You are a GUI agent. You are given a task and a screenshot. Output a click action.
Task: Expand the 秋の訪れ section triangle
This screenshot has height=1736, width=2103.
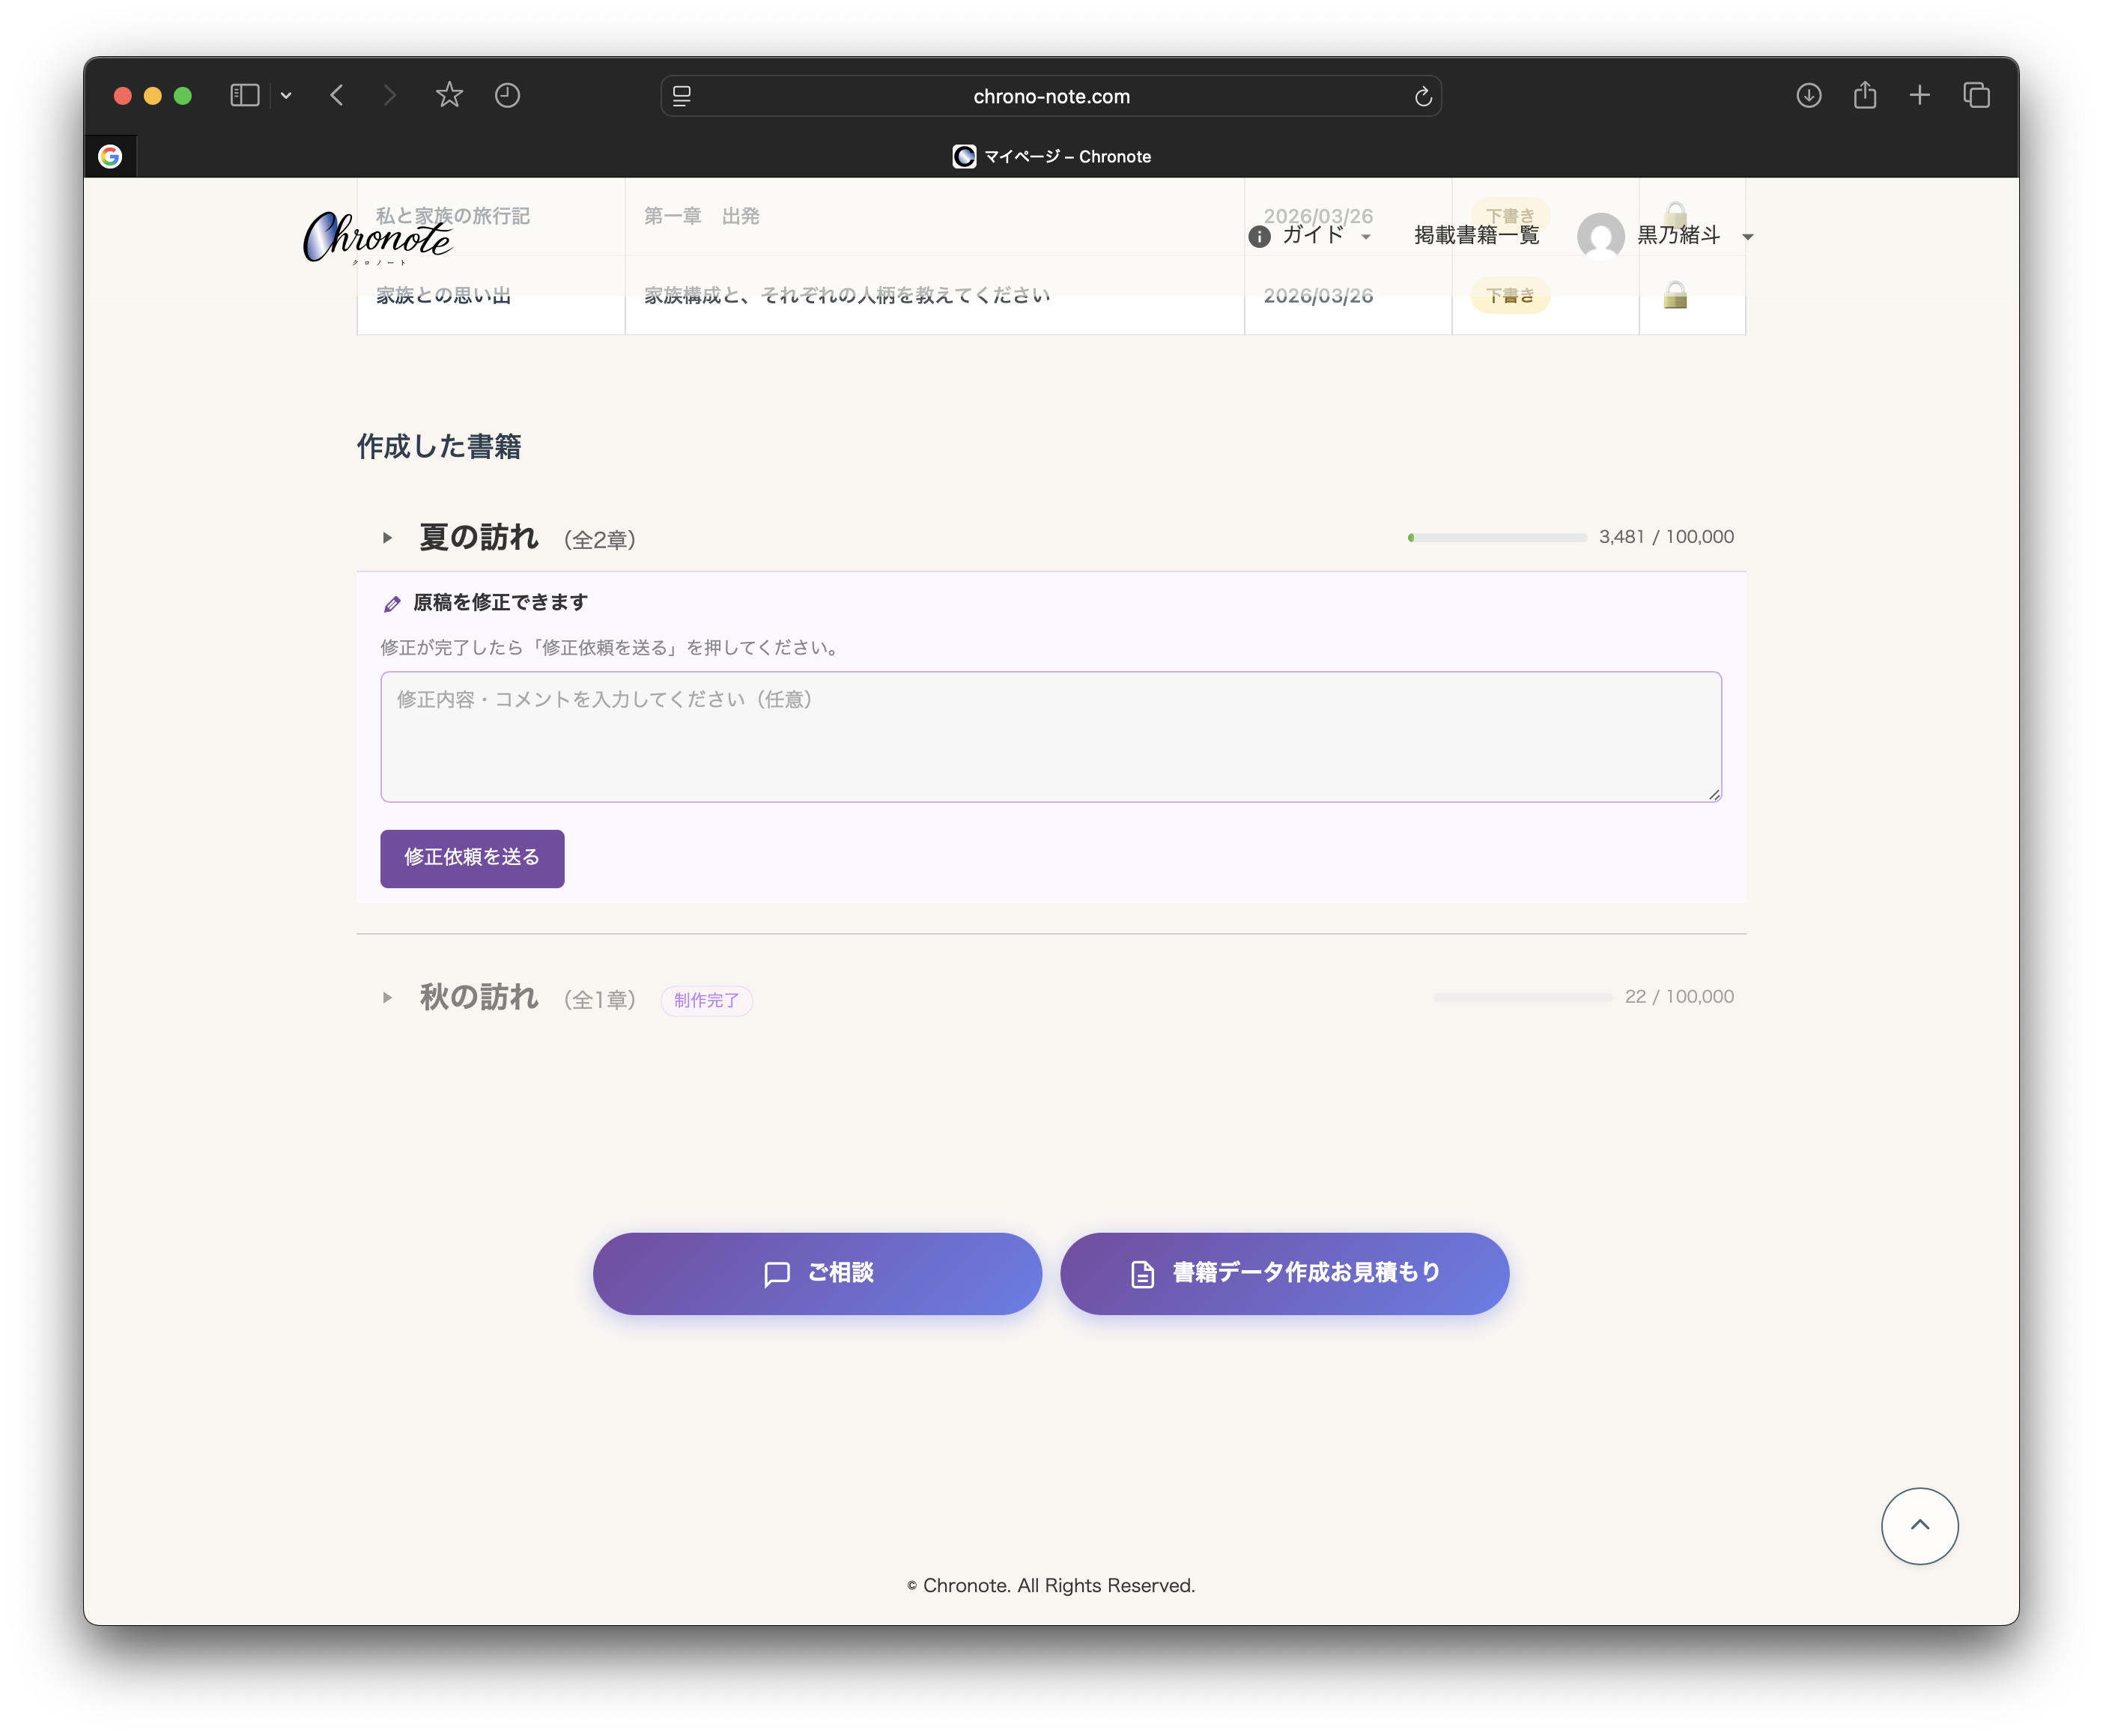[388, 997]
